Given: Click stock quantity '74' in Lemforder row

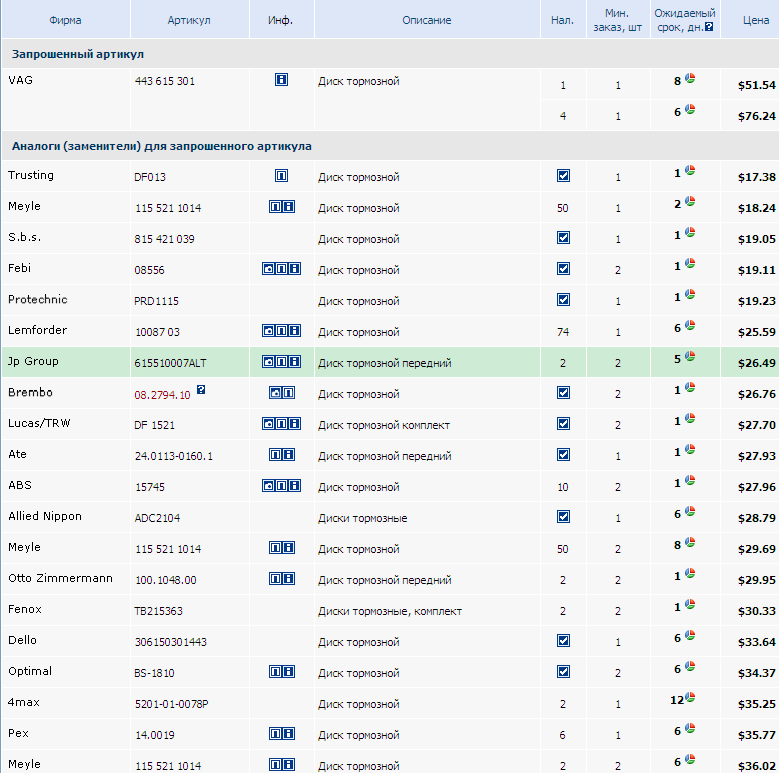Looking at the screenshot, I should pyautogui.click(x=562, y=332).
